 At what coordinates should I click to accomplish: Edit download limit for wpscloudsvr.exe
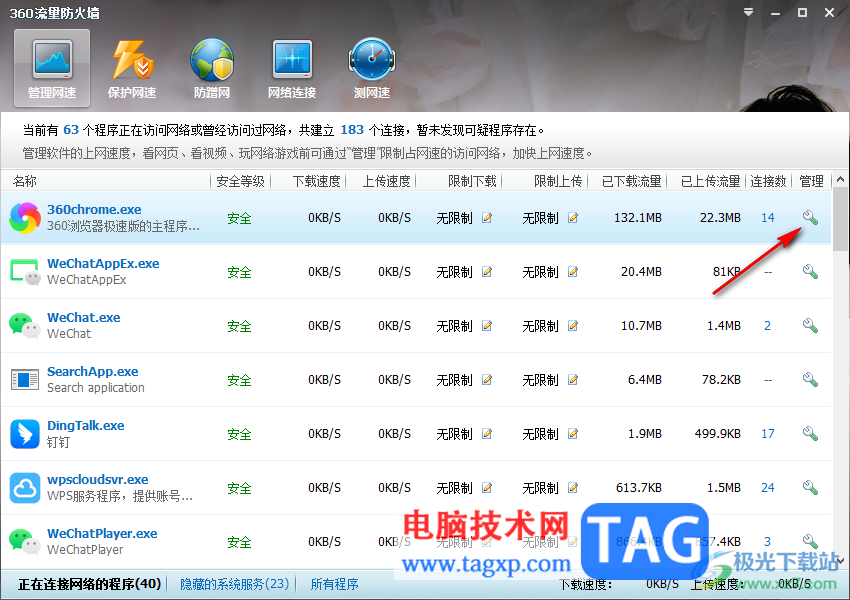point(487,487)
